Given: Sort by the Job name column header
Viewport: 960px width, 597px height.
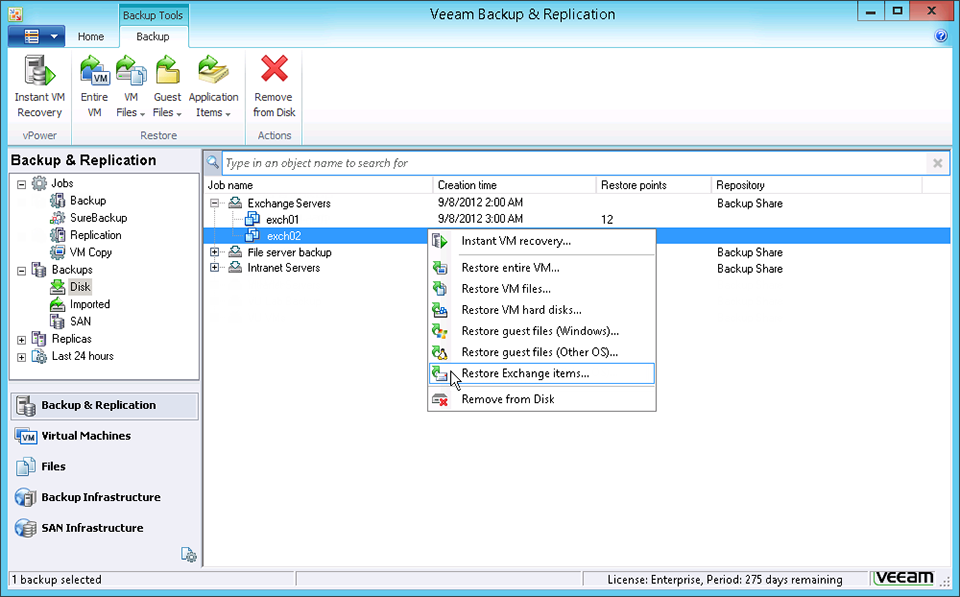Looking at the screenshot, I should [318, 185].
